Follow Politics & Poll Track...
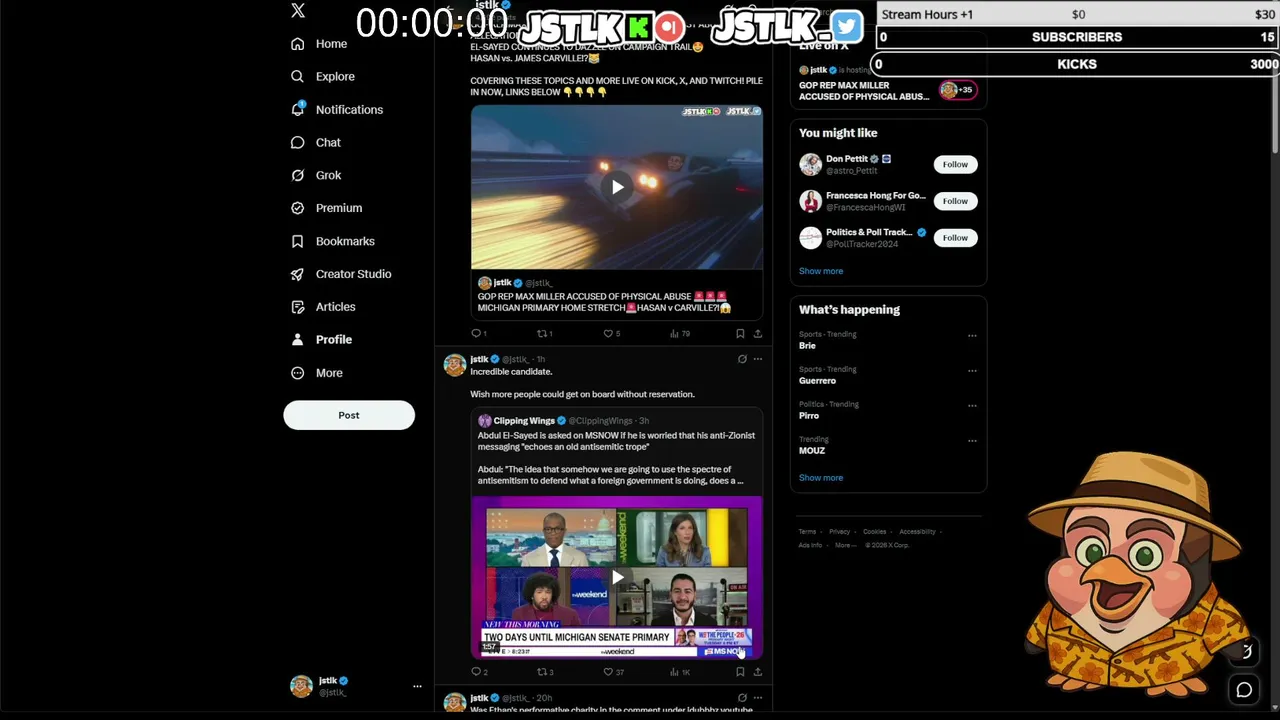The image size is (1280, 720). tap(955, 238)
